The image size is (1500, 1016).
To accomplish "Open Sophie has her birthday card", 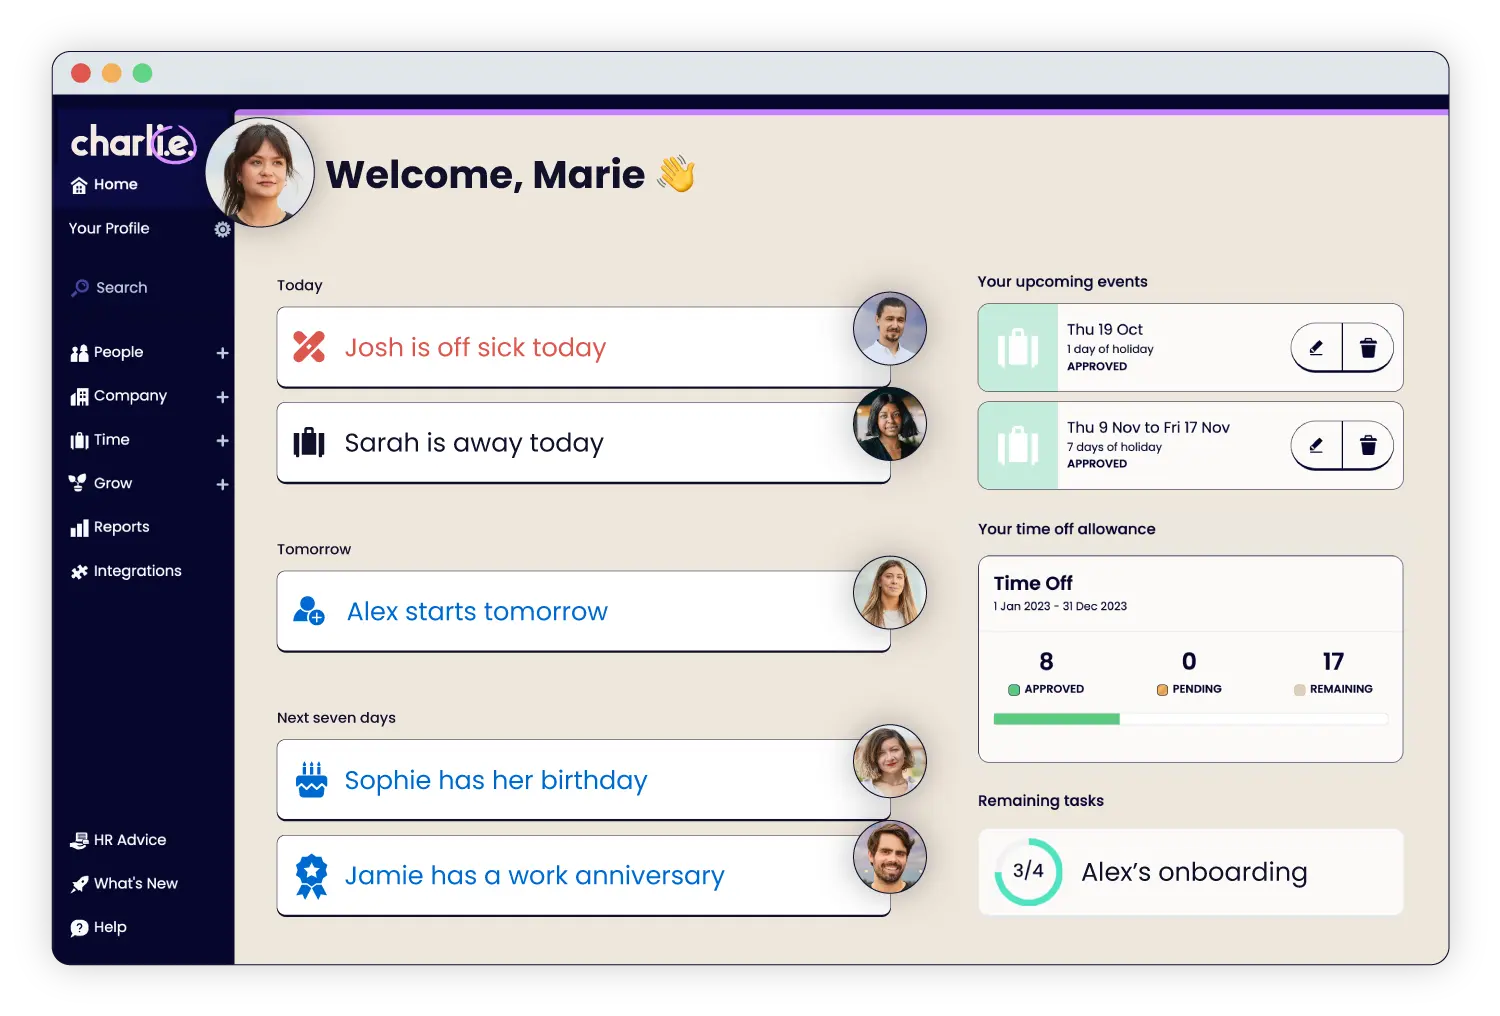I will (583, 780).
